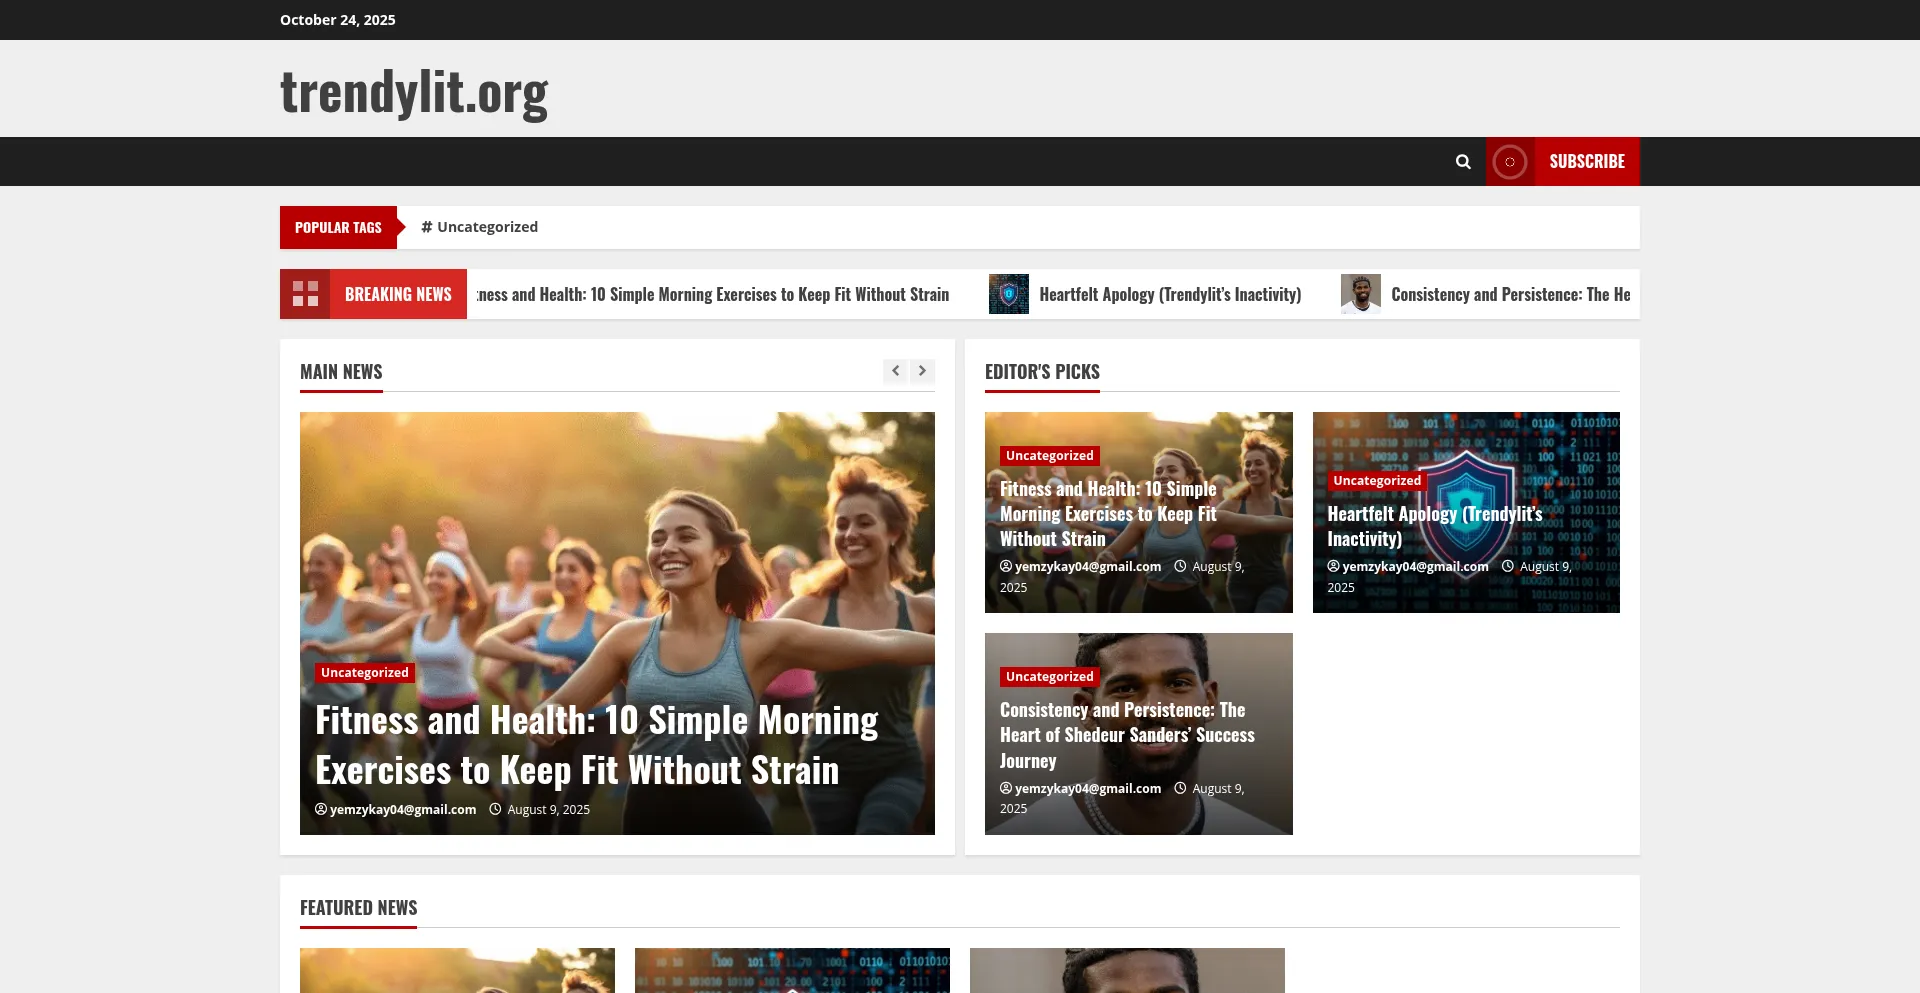The height and width of the screenshot is (993, 1920).
Task: Open Main News fitness article headline
Action: click(x=596, y=745)
